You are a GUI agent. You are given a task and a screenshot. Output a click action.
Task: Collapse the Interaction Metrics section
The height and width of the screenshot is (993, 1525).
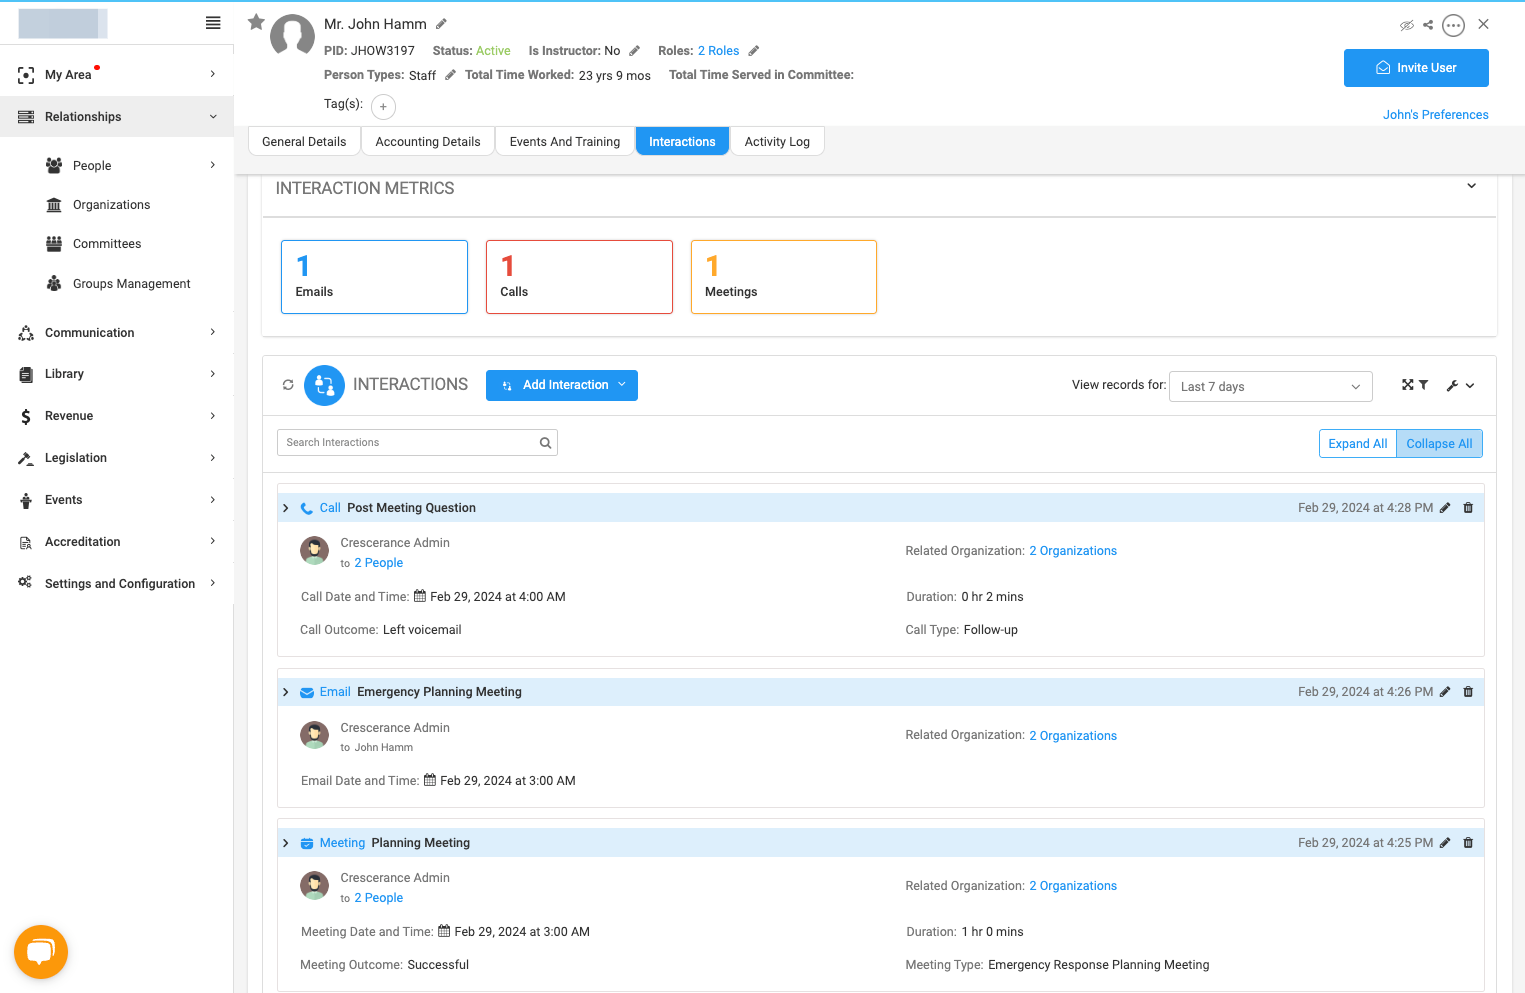point(1471,186)
